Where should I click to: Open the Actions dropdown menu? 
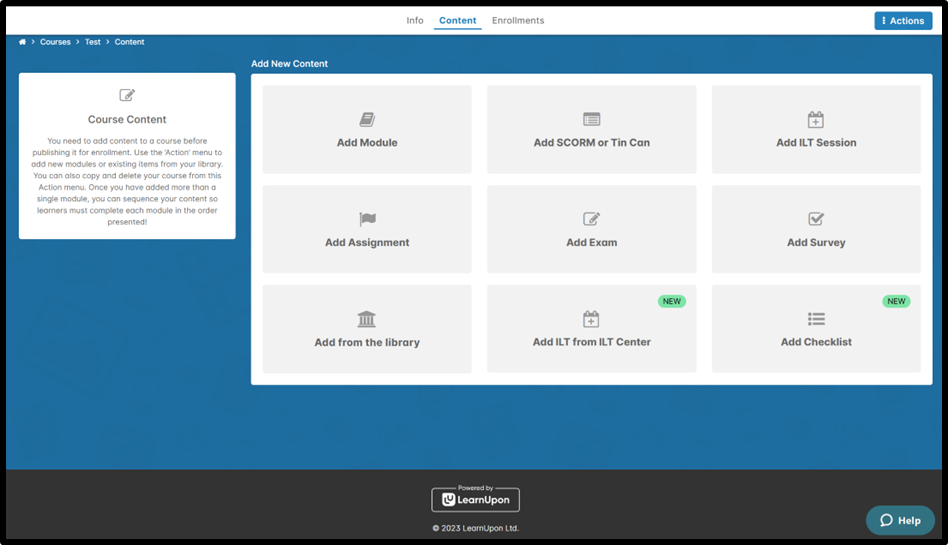tap(902, 21)
